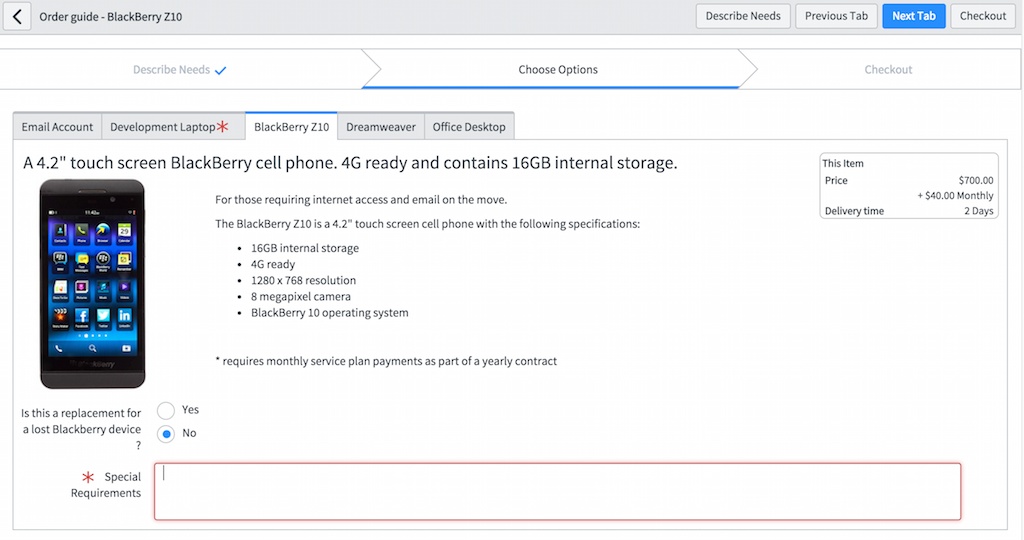The width and height of the screenshot is (1024, 540).
Task: Switch to BlackBerry Z10 tab
Action: (291, 127)
